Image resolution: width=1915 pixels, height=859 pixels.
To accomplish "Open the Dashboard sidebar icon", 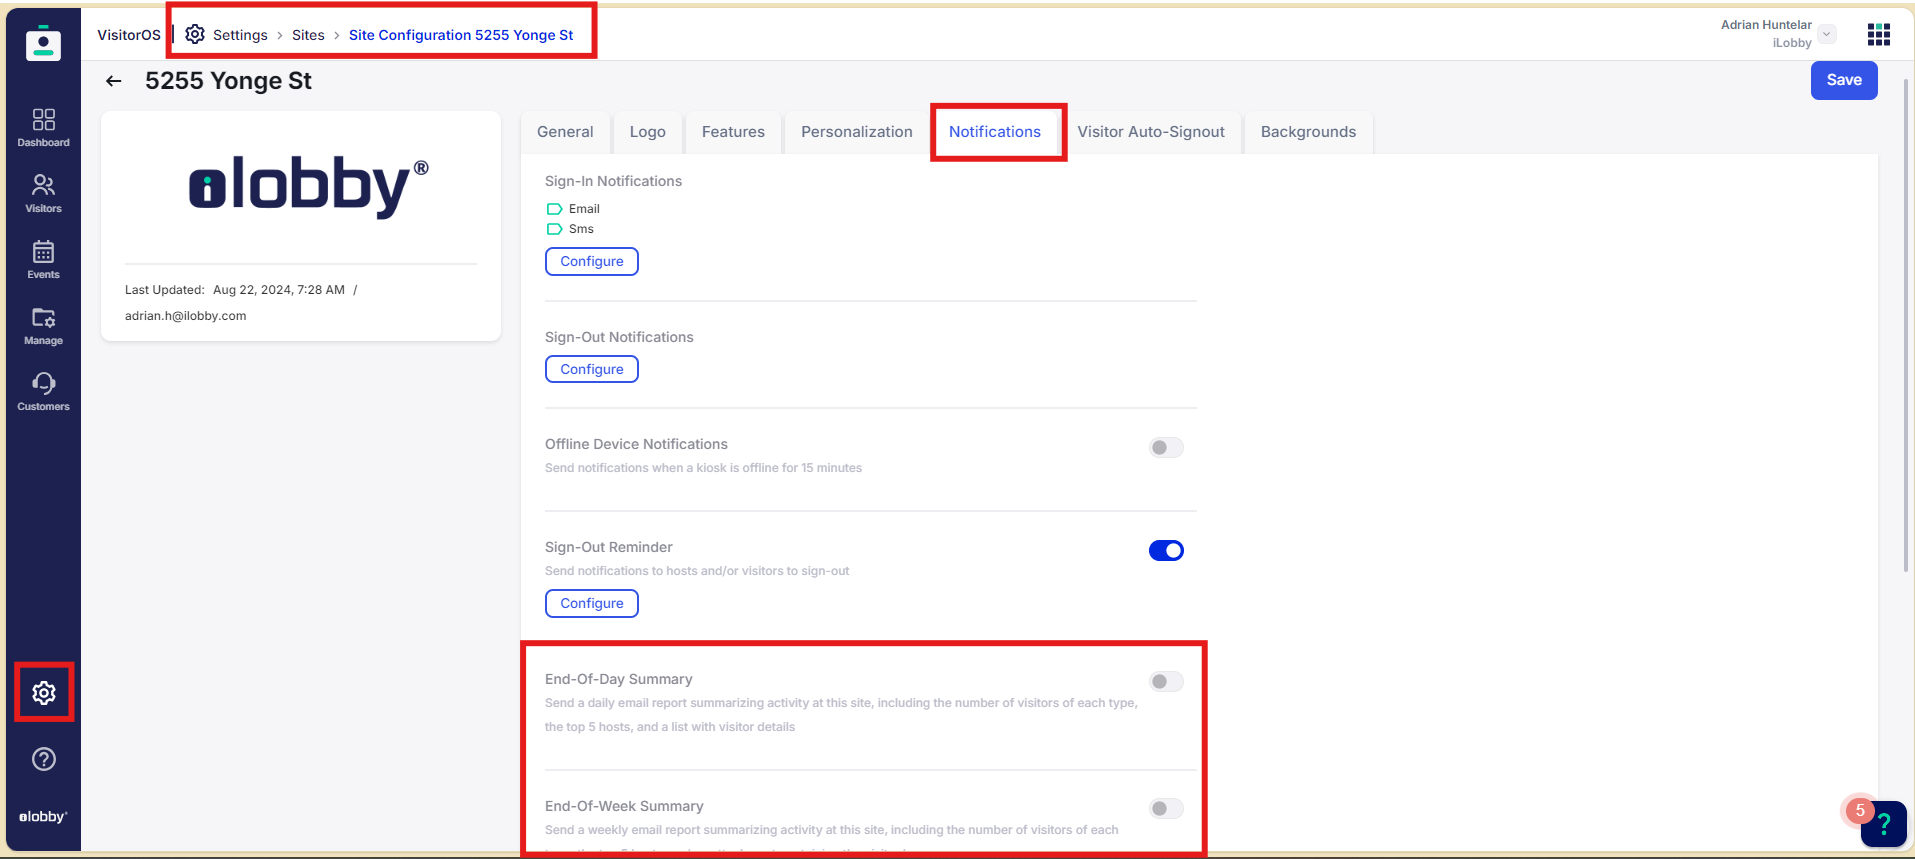I will pos(43,128).
